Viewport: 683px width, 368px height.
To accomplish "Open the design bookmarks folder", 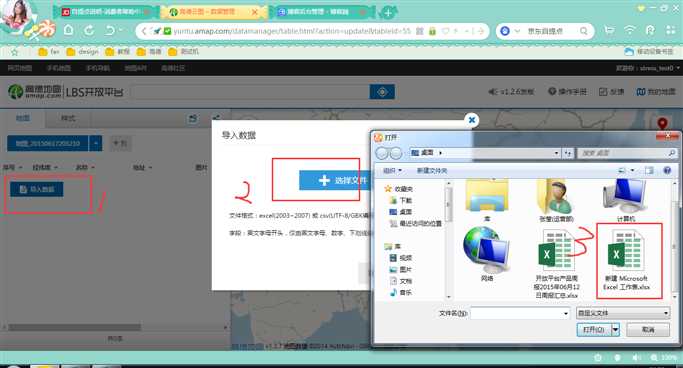I will coord(83,51).
